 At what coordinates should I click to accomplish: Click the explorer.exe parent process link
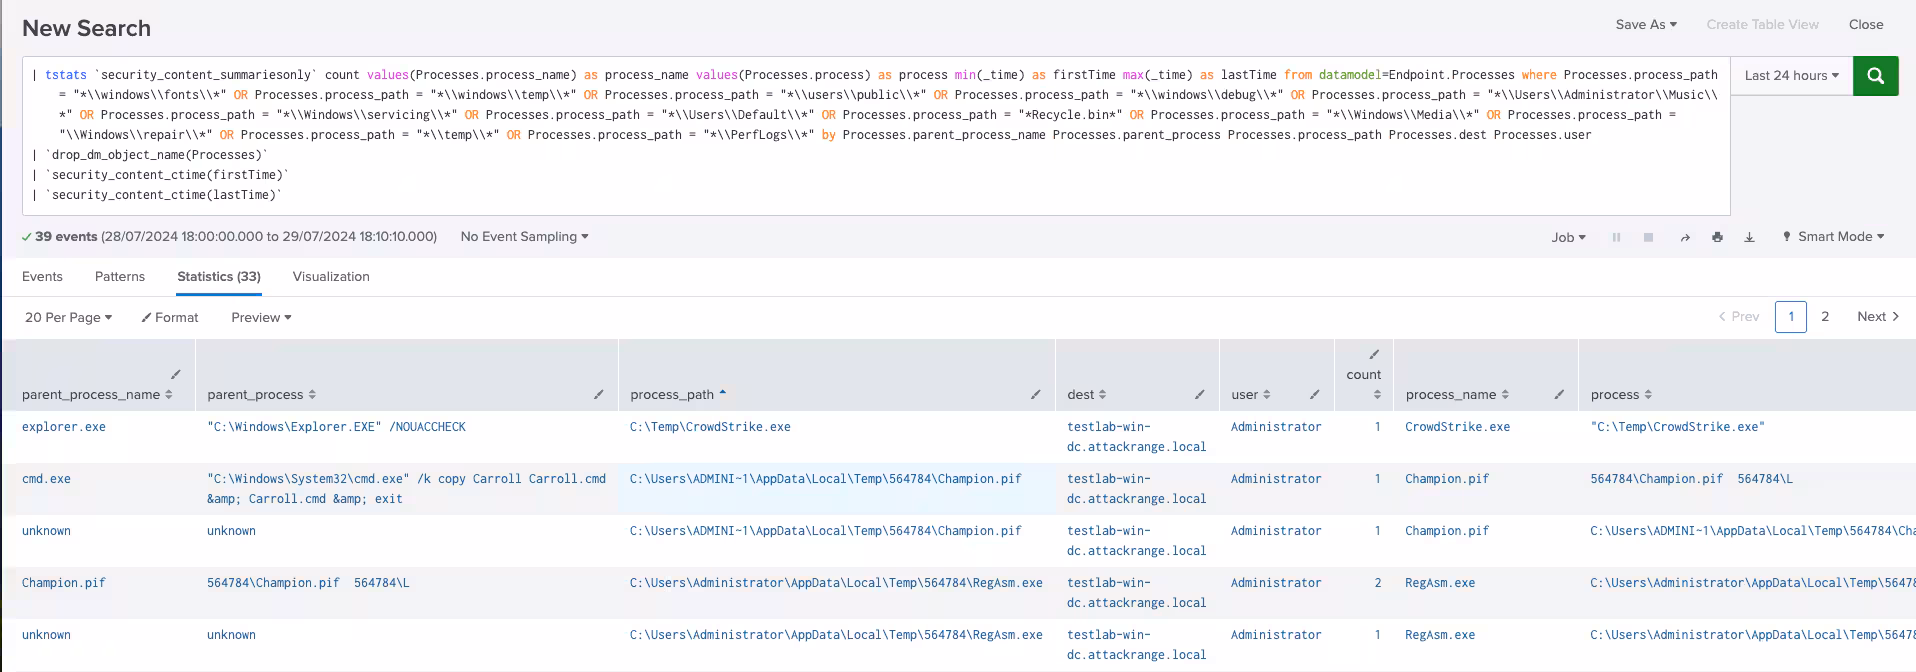[64, 427]
